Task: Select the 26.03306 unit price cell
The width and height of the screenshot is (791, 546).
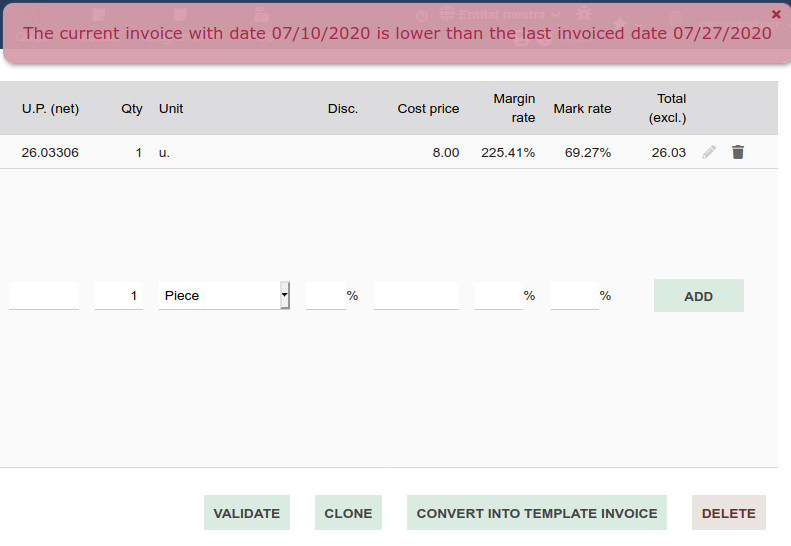Action: [x=50, y=153]
